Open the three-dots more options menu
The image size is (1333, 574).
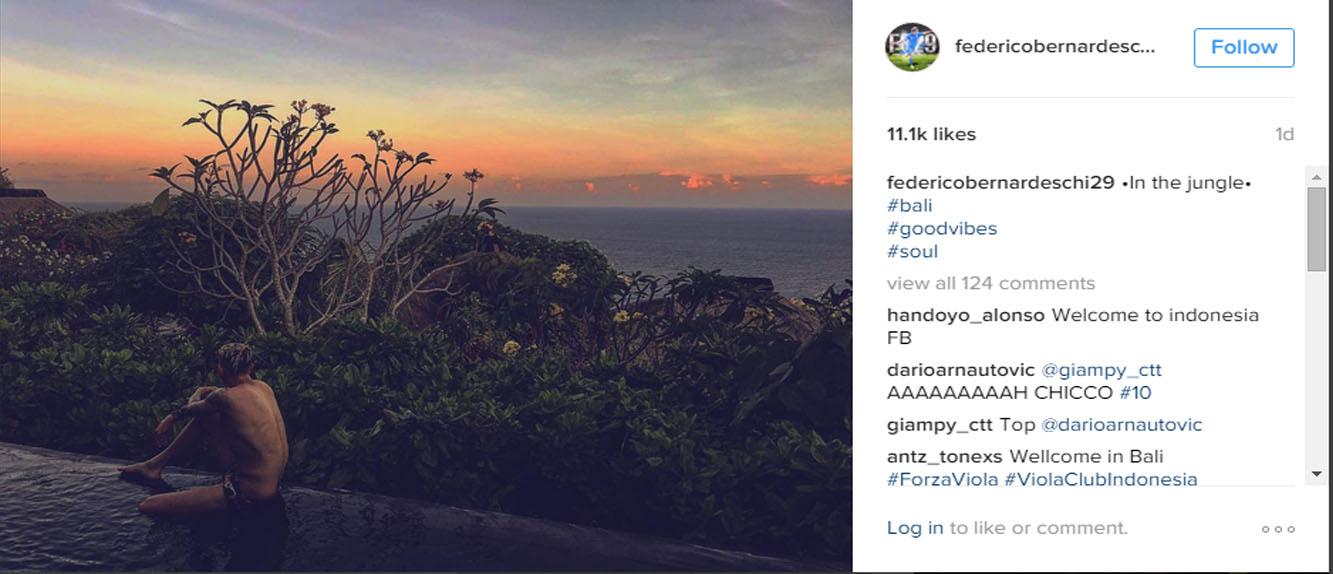click(1278, 529)
